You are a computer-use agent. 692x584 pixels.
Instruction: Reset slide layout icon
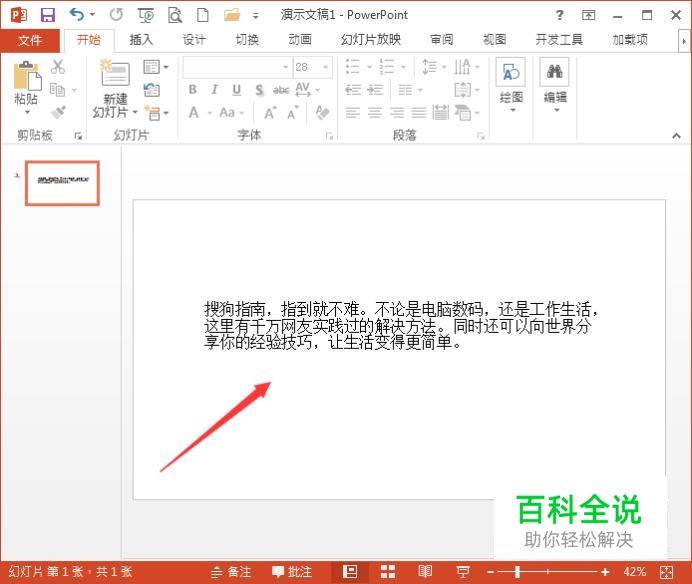152,90
